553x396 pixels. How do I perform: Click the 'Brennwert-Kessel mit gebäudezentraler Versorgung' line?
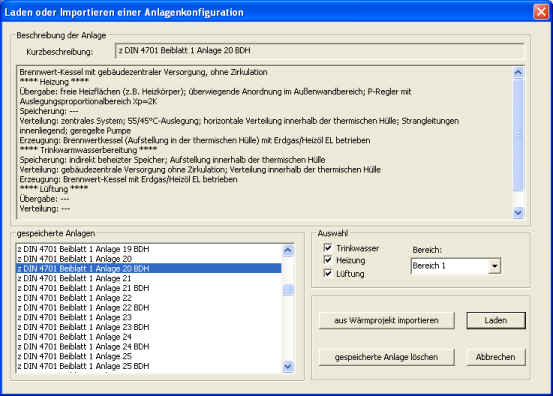[144, 72]
